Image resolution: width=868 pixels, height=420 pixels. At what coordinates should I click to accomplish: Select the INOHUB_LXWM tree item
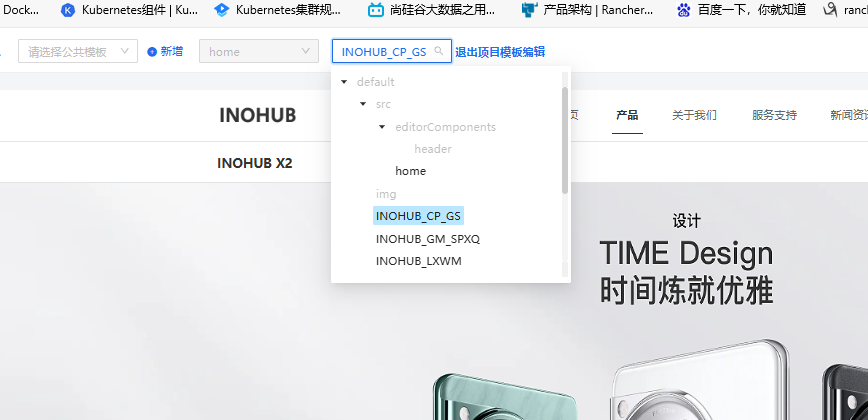[418, 261]
